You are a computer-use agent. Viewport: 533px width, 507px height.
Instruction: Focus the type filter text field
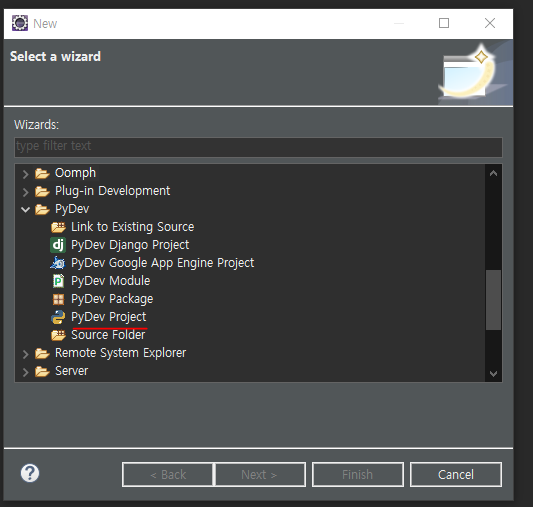[x=258, y=147]
